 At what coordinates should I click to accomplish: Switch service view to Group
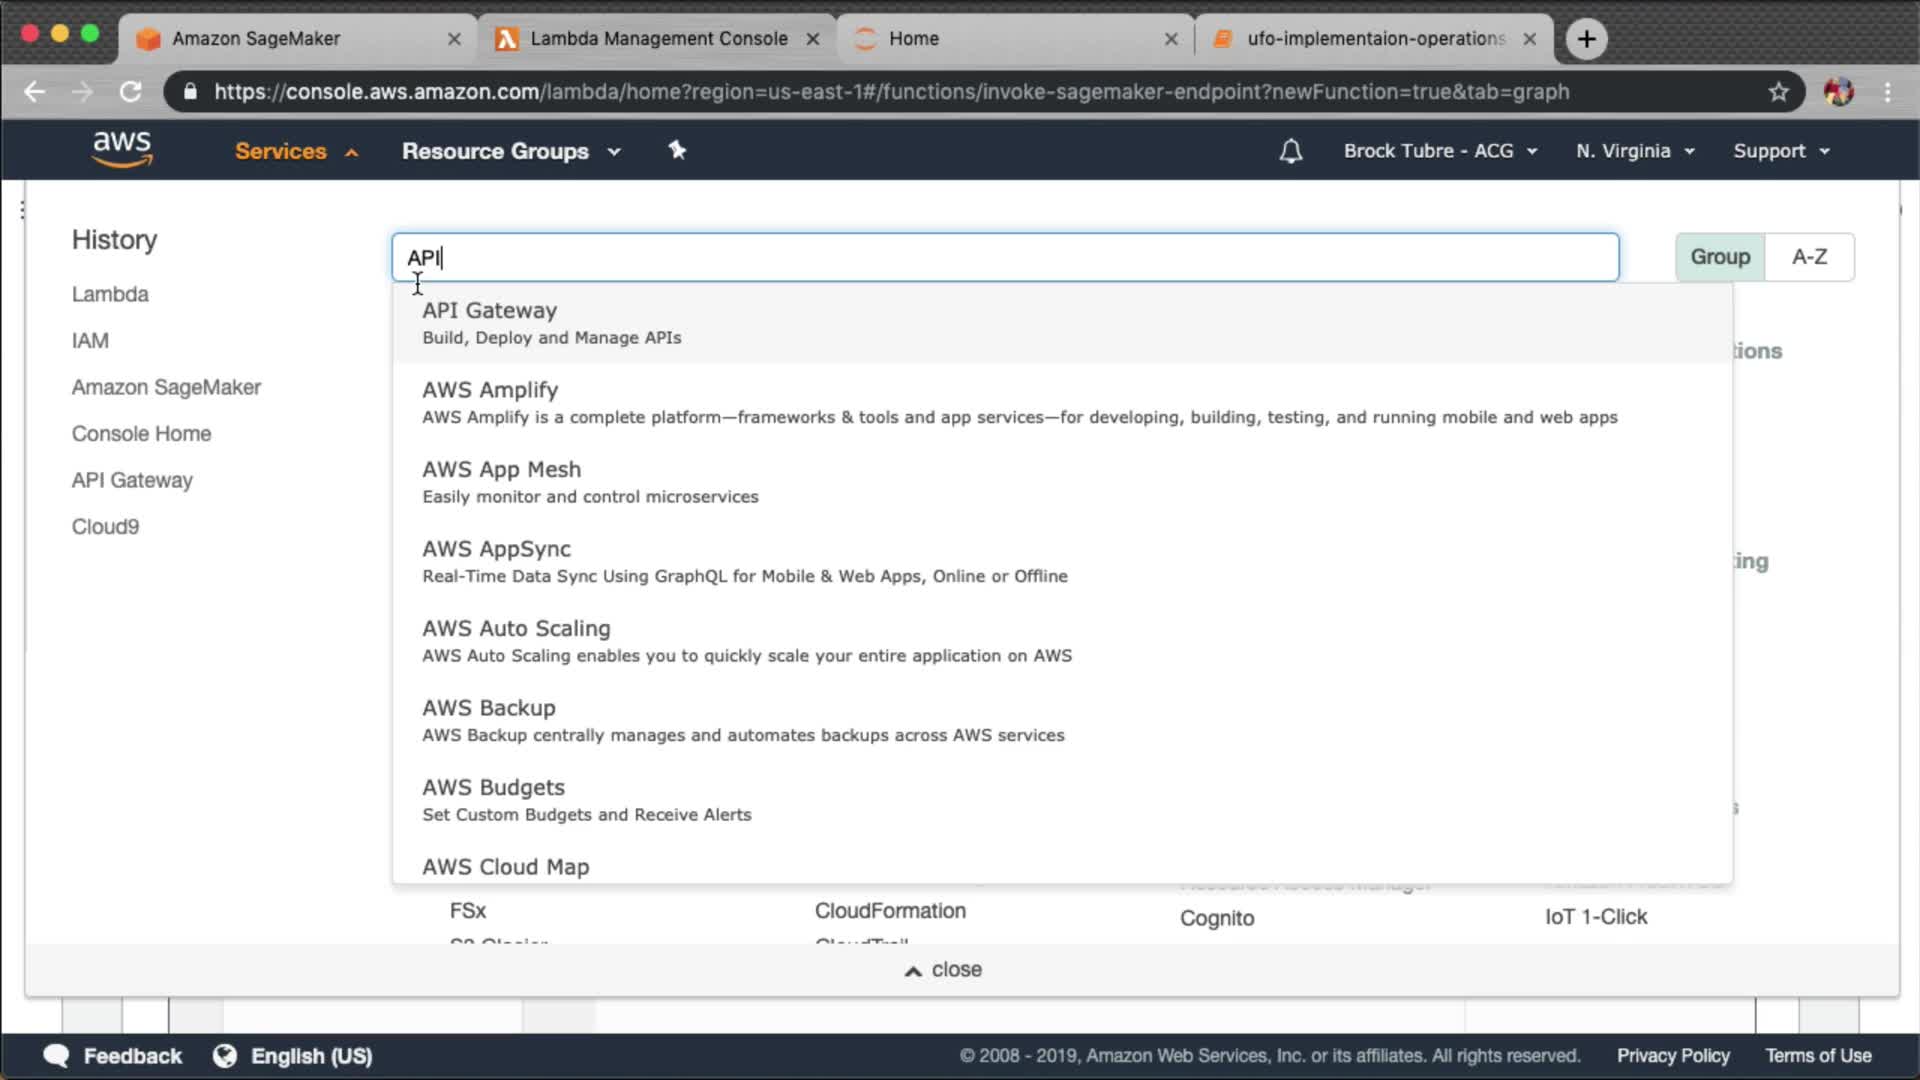1719,257
